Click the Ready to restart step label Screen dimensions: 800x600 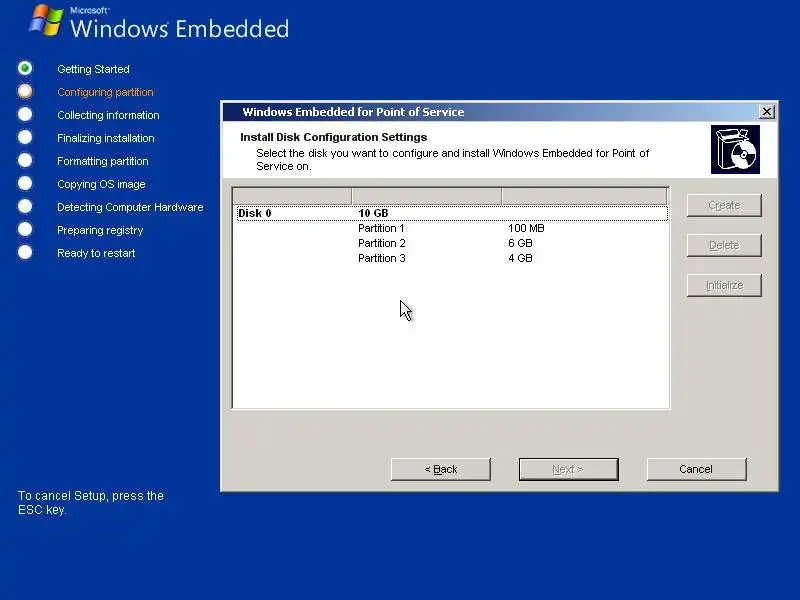96,253
